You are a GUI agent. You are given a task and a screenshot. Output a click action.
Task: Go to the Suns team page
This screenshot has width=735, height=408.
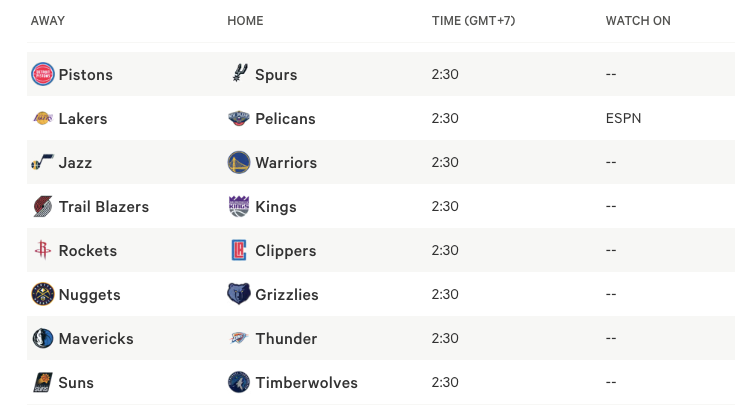pos(76,383)
